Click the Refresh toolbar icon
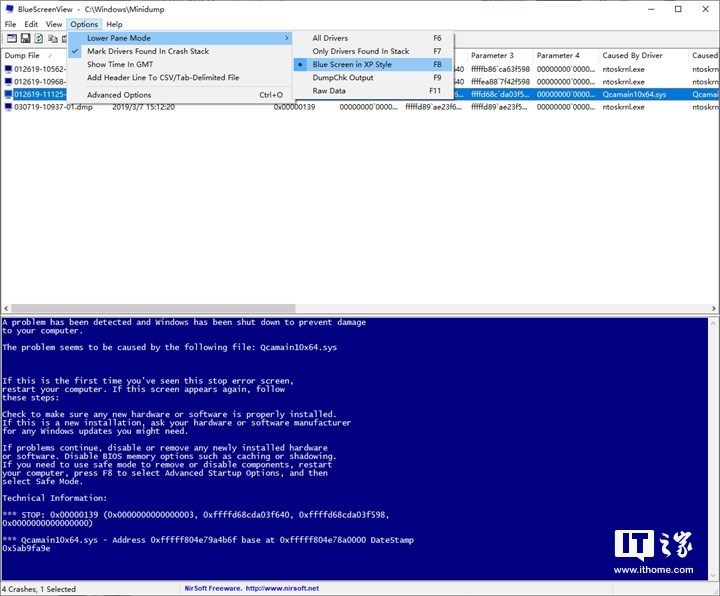Image resolution: width=720 pixels, height=596 pixels. coord(38,38)
